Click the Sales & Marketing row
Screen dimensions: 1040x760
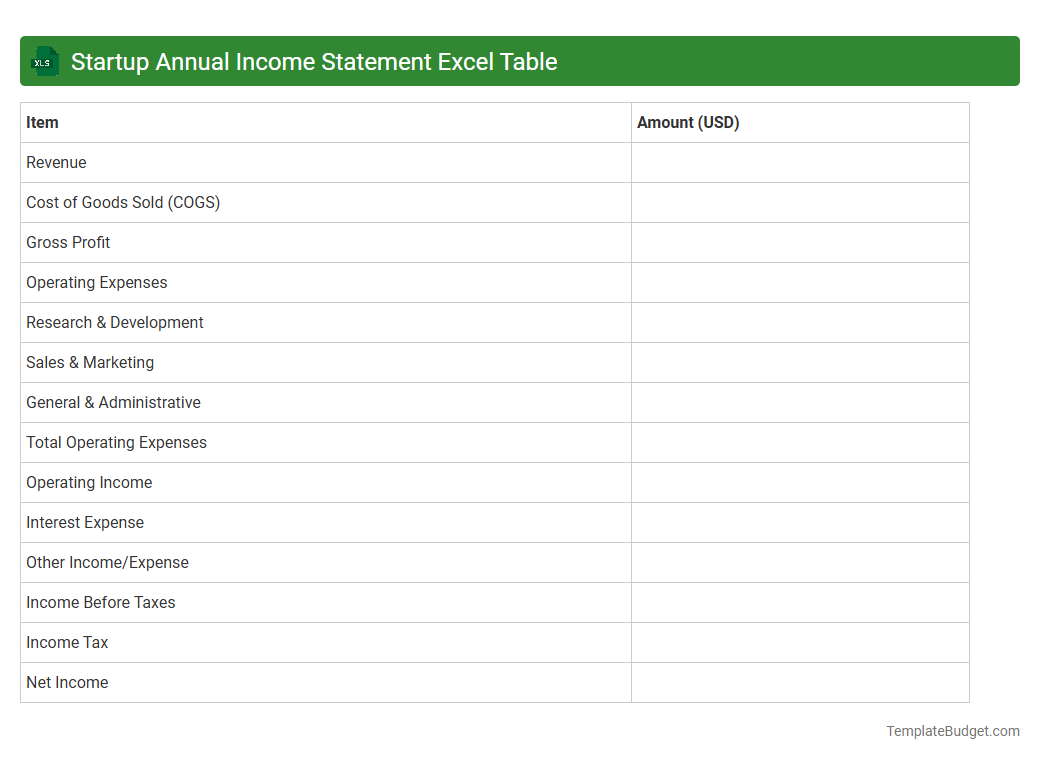tap(90, 362)
